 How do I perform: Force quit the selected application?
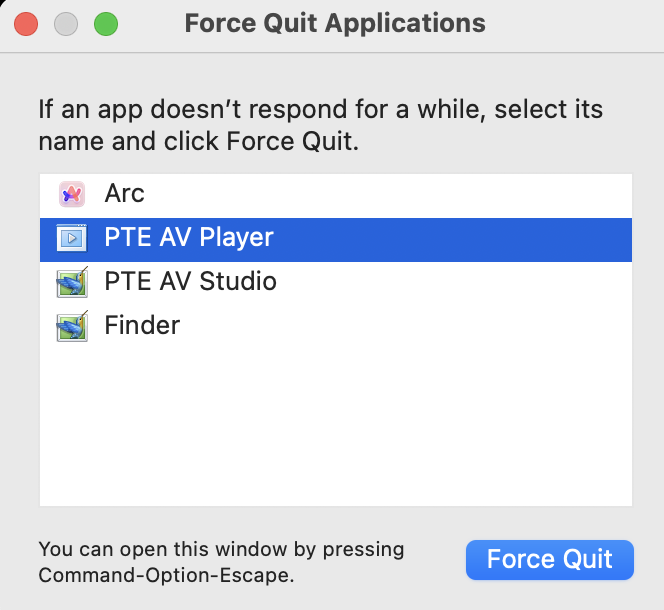[x=550, y=560]
